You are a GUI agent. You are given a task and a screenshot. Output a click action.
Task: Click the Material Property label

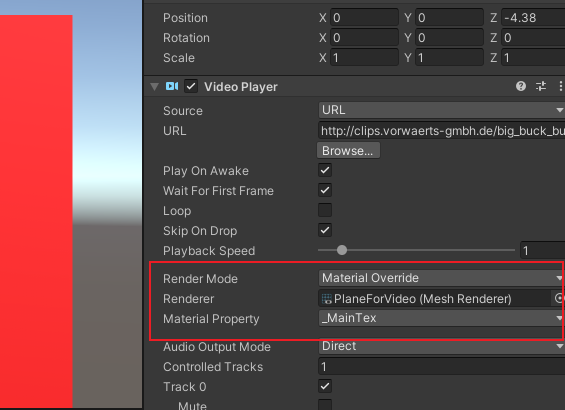point(211,319)
